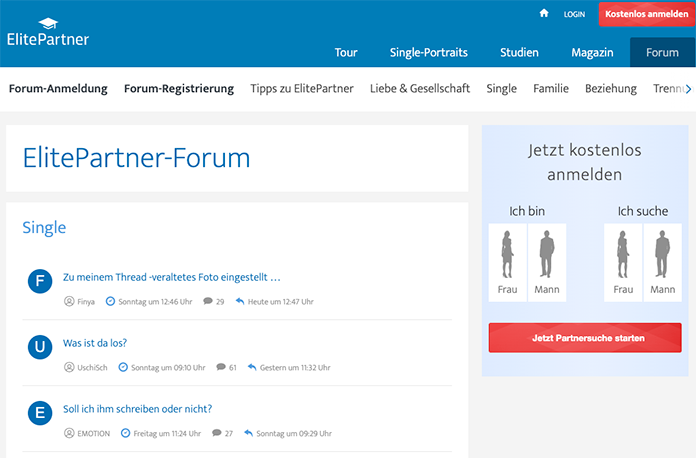Expand forum categories with right chevron
The image size is (696, 458).
688,89
